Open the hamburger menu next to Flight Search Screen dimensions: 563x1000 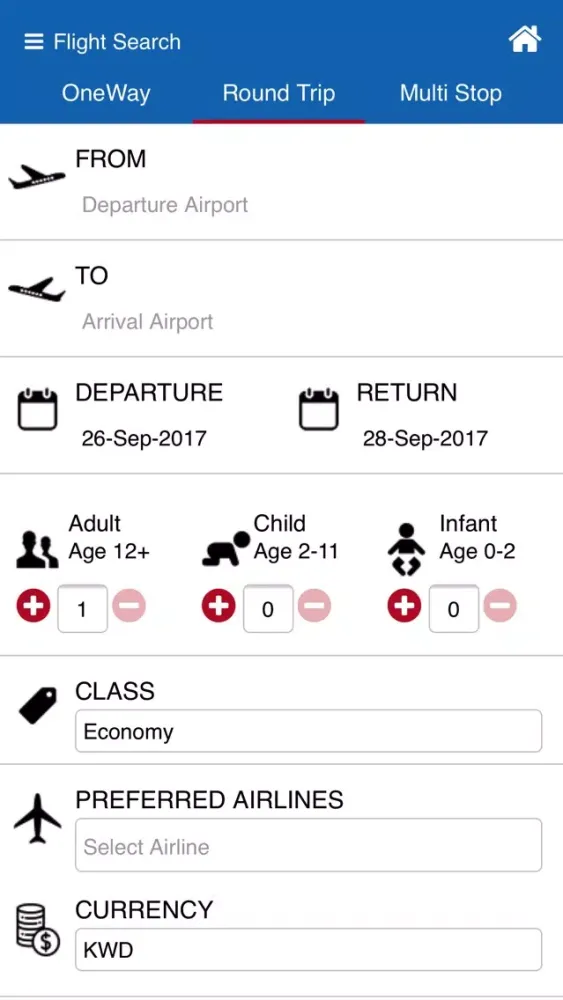coord(33,42)
